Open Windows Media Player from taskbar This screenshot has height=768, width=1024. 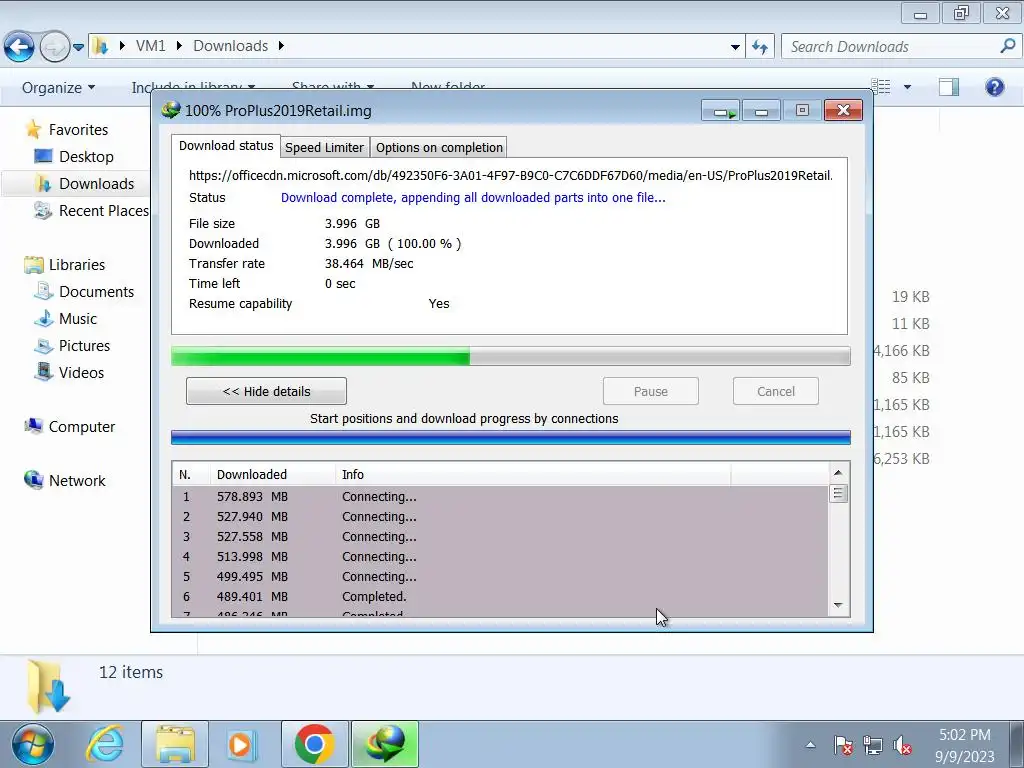pyautogui.click(x=242, y=744)
